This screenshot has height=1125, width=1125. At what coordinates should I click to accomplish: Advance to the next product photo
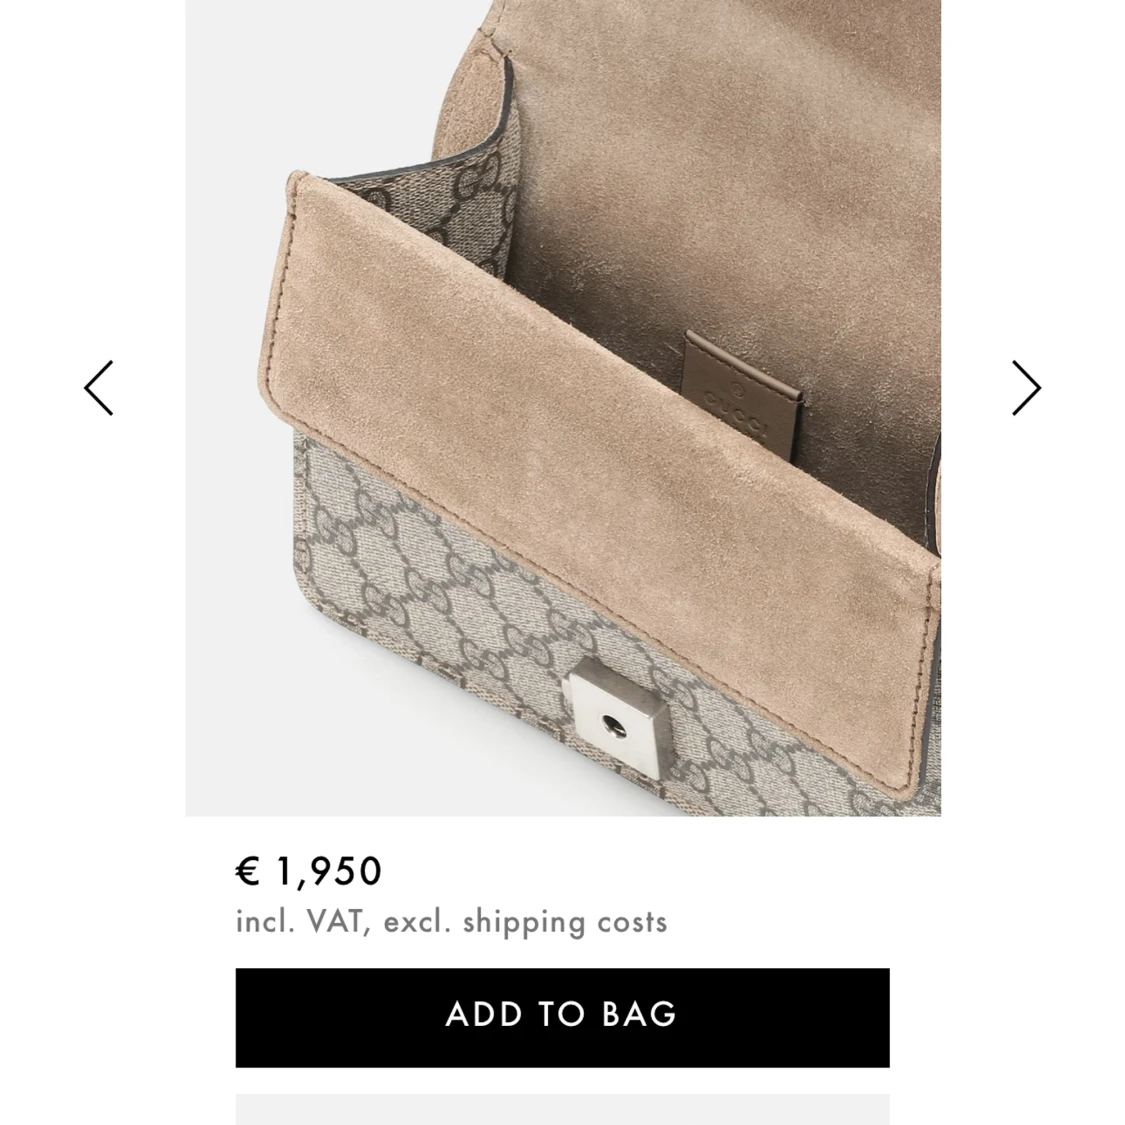tap(1026, 388)
